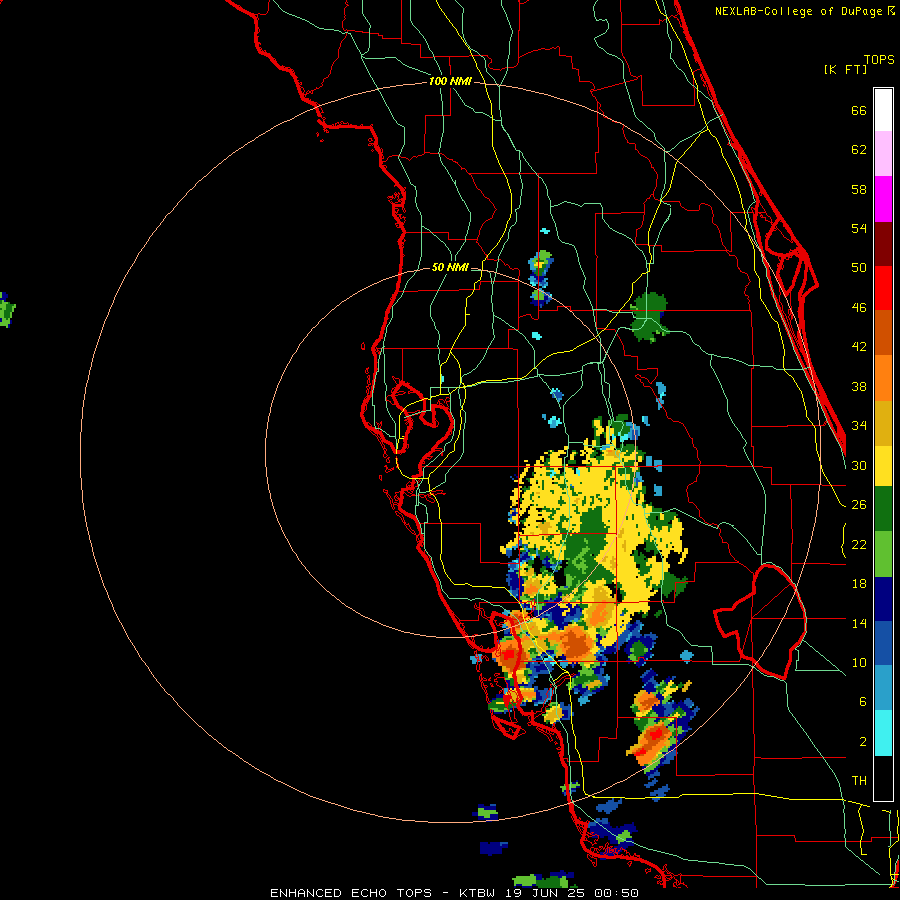Select the 30 value on the legend
Image resolution: width=900 pixels, height=900 pixels.
pos(859,465)
